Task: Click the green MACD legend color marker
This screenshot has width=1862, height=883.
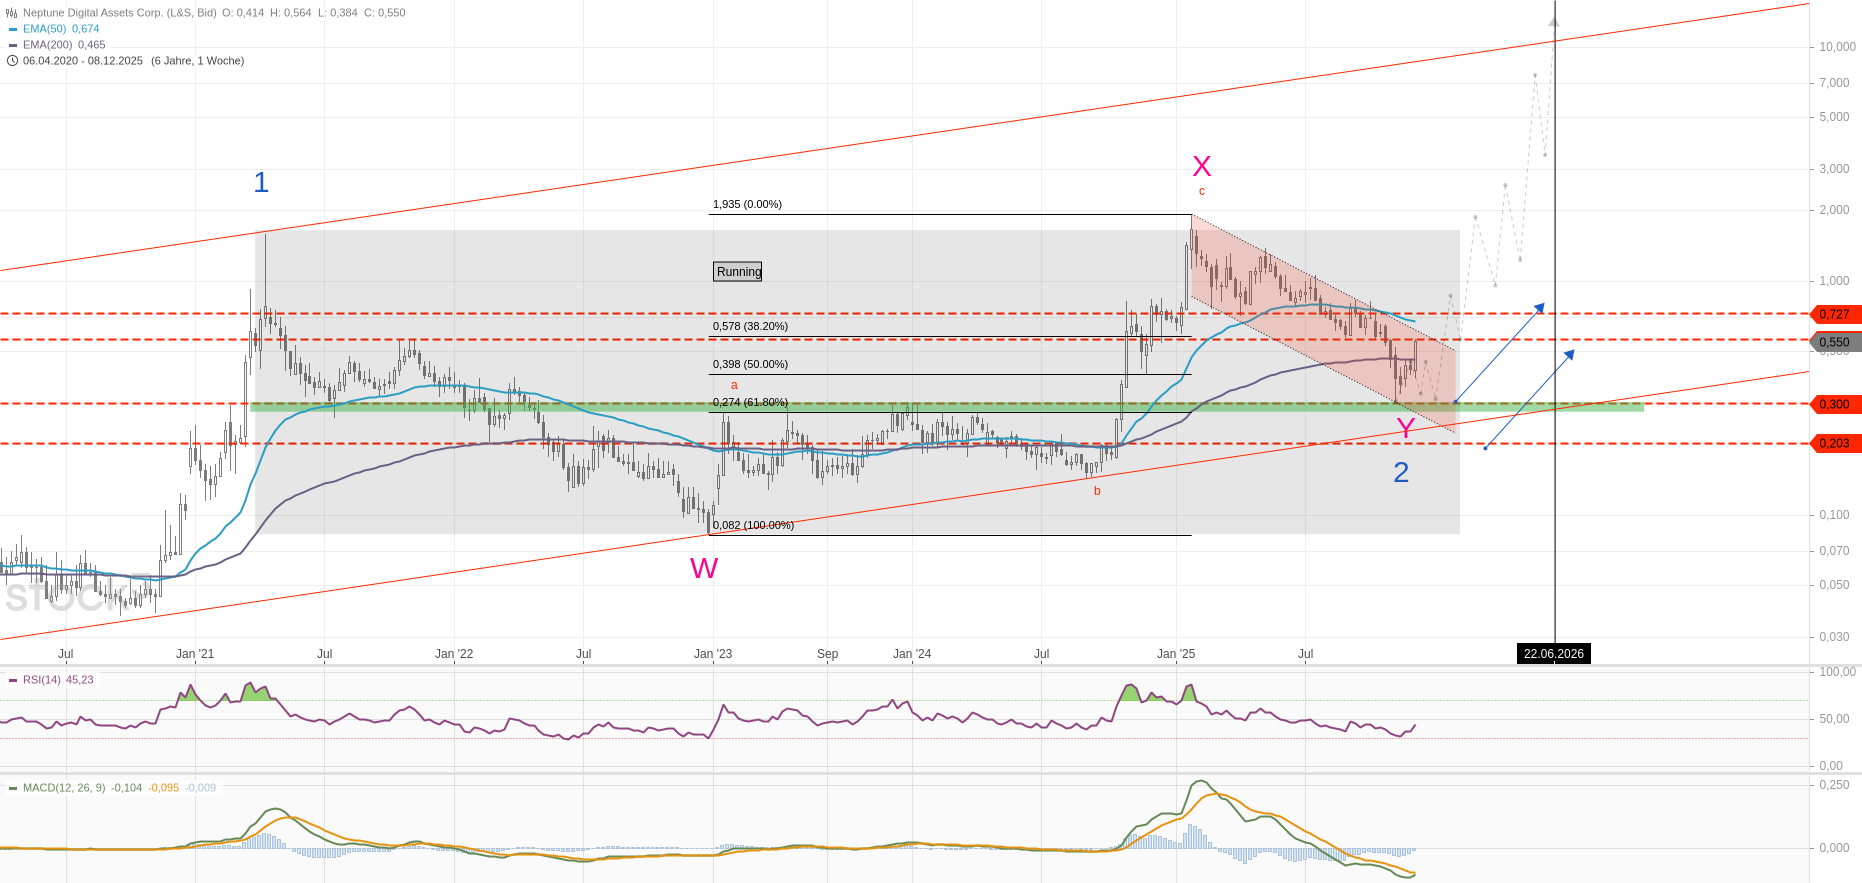Action: (13, 788)
